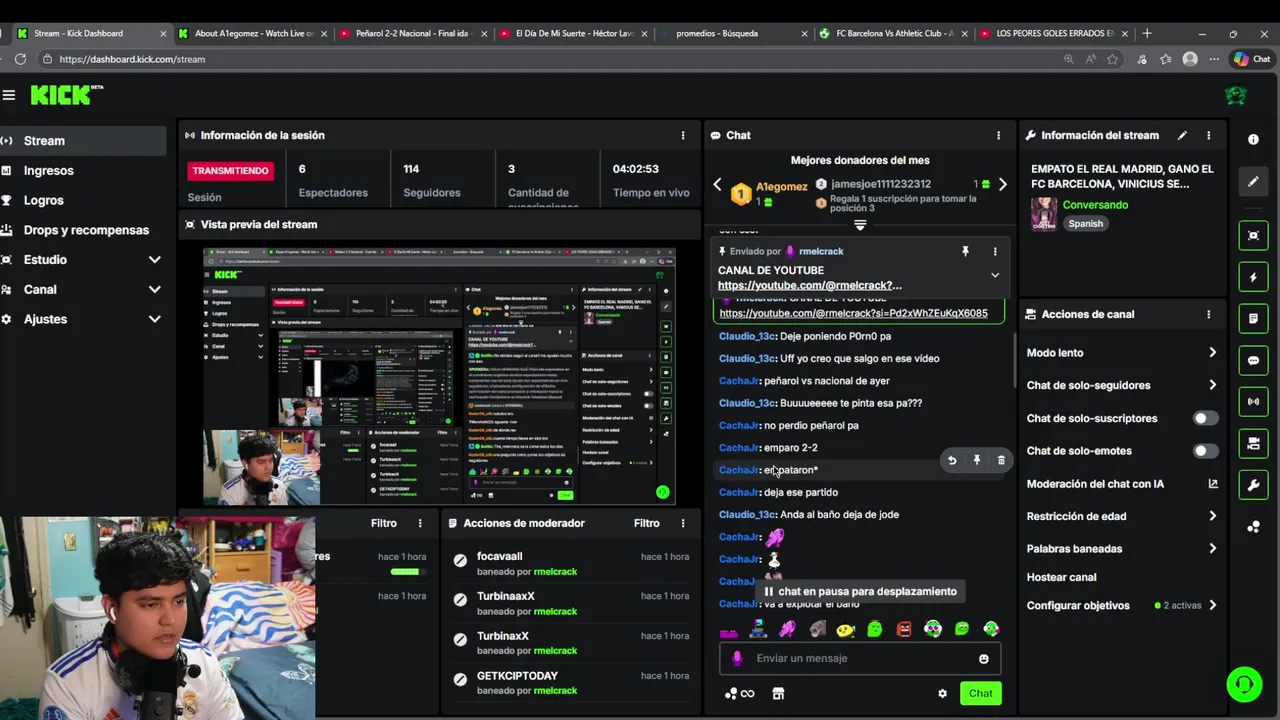Click the Enviar un mensaje input field
The width and height of the screenshot is (1280, 720).
[x=860, y=658]
